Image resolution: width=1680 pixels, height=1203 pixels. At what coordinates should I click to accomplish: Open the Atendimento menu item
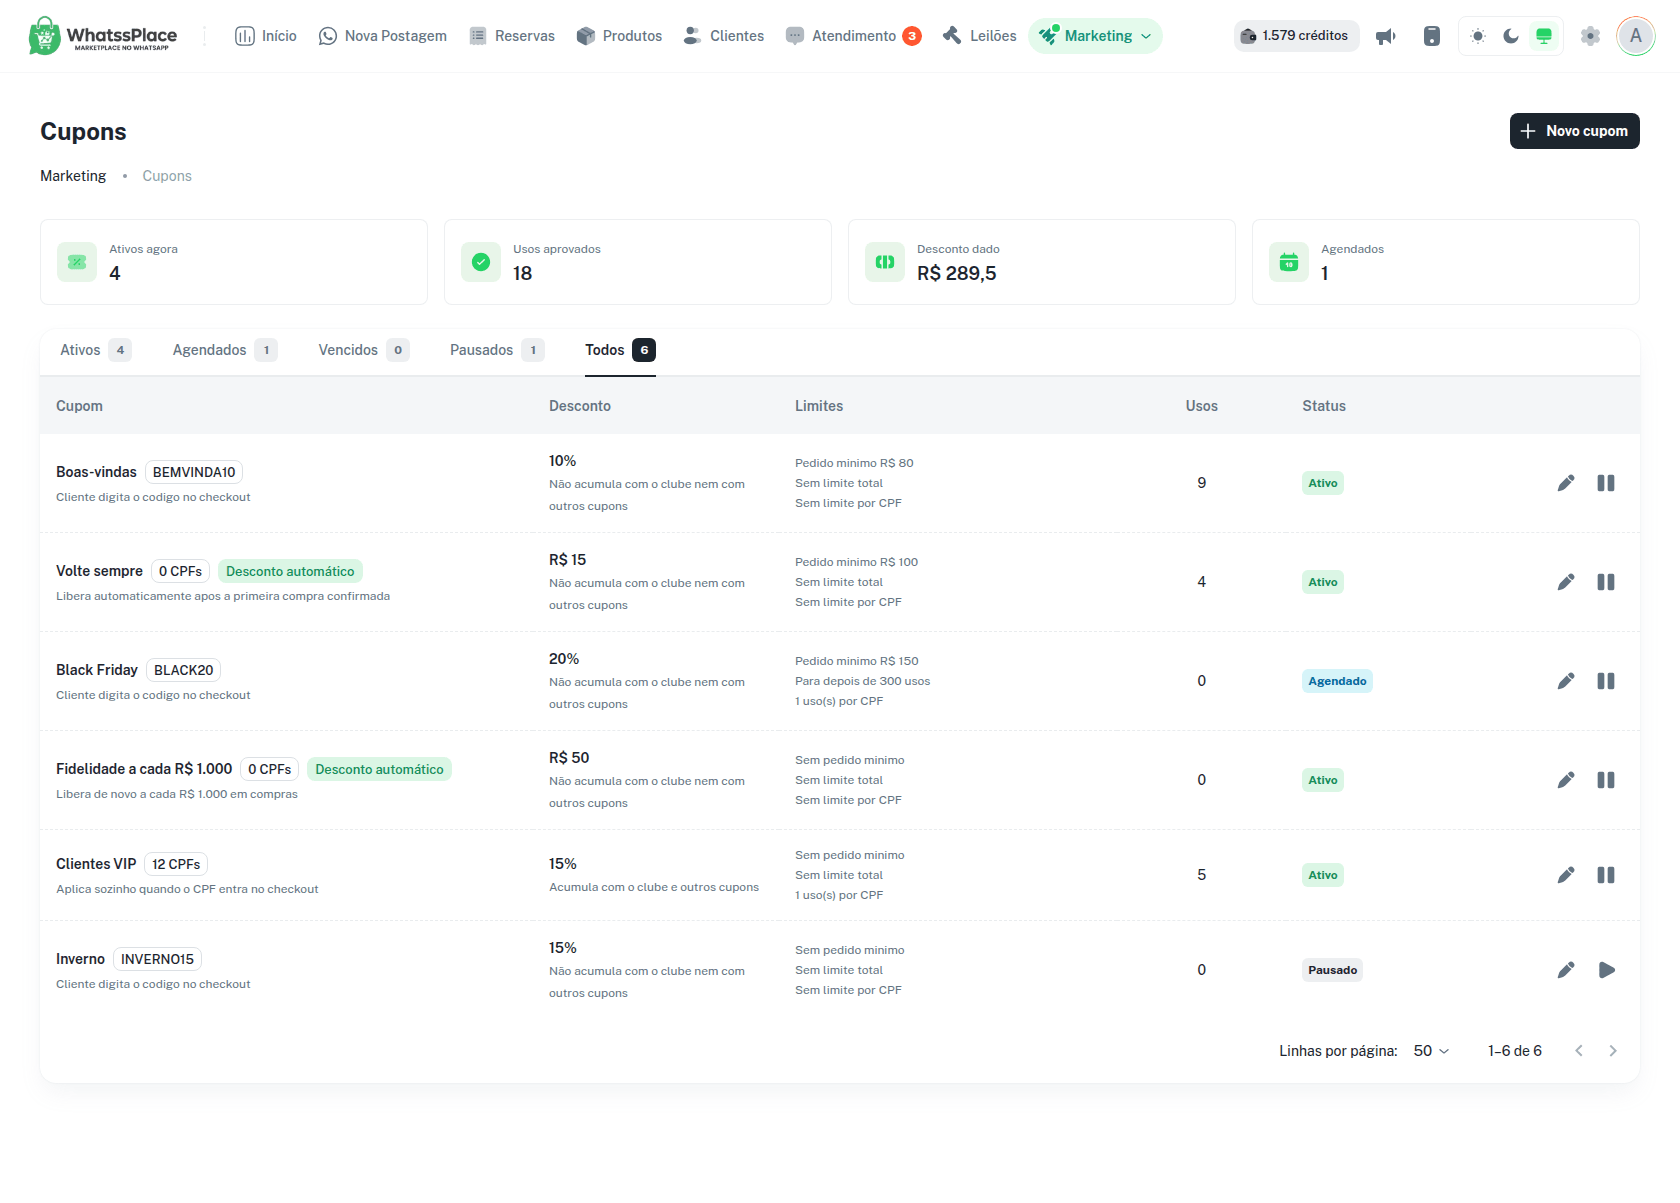pos(853,36)
